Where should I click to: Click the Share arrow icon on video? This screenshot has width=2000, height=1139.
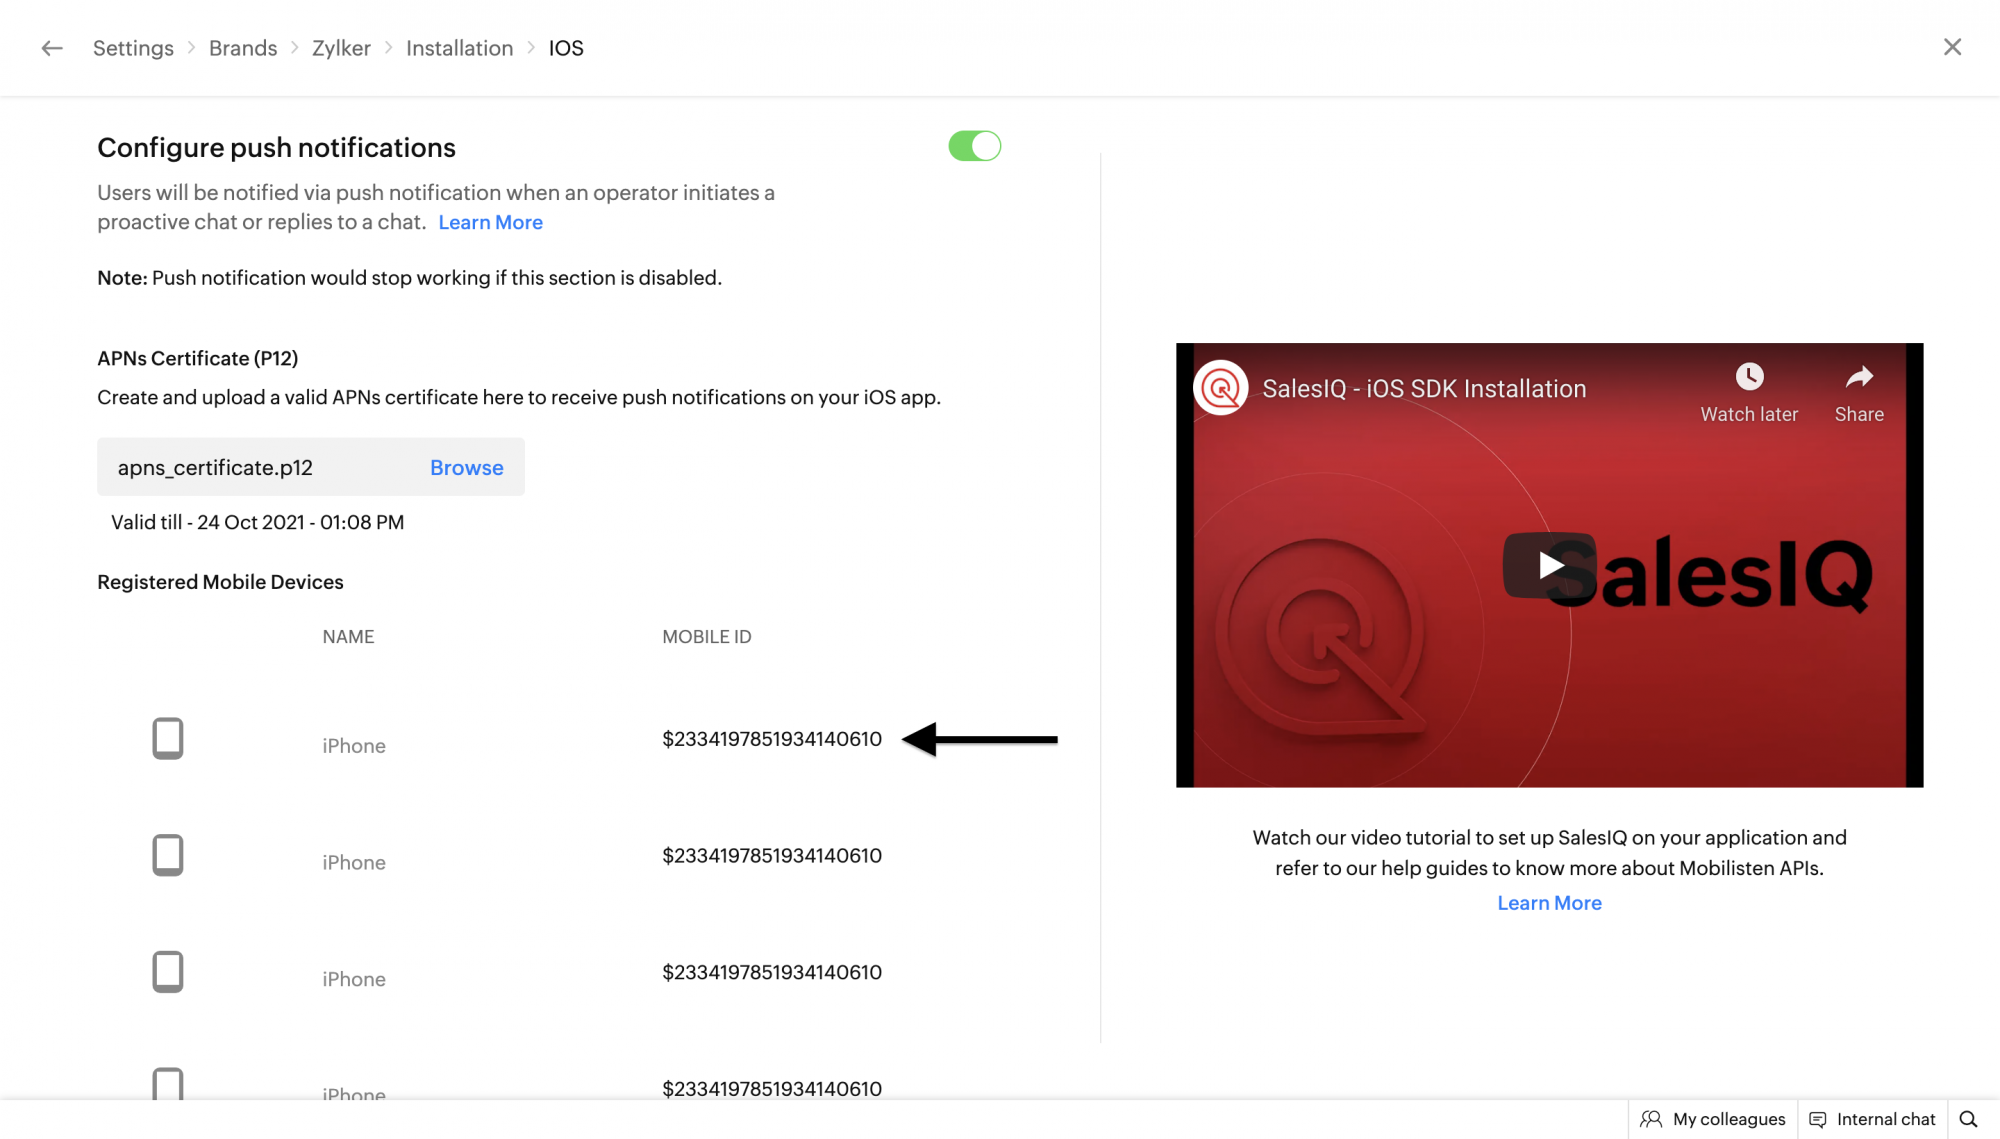click(x=1859, y=377)
